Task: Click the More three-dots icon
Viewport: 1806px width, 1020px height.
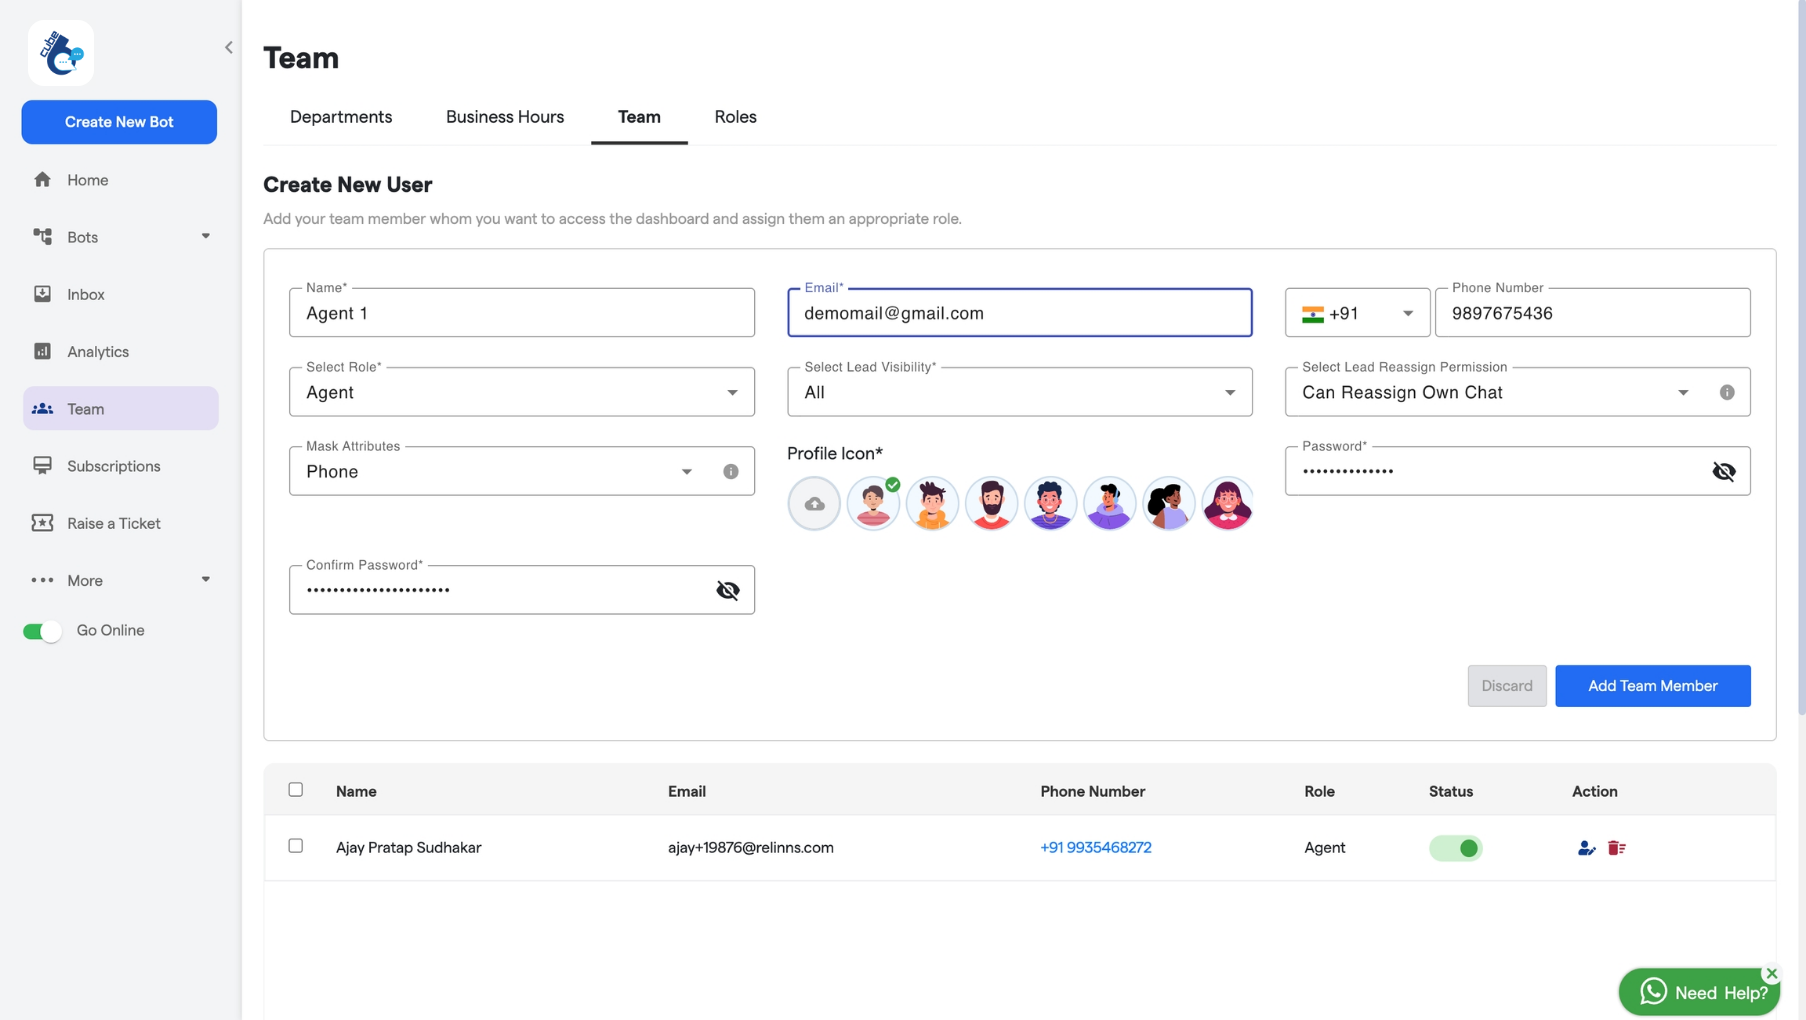Action: coord(42,580)
